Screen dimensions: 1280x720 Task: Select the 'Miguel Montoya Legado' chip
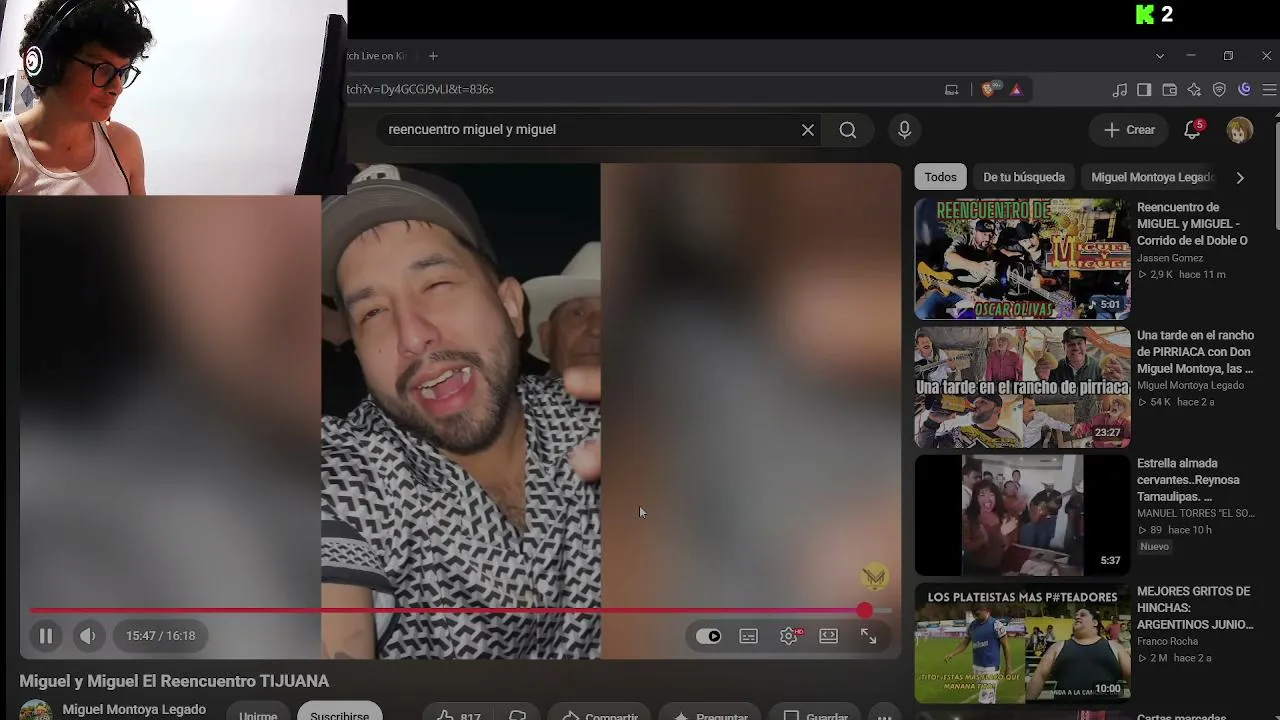pos(1152,177)
